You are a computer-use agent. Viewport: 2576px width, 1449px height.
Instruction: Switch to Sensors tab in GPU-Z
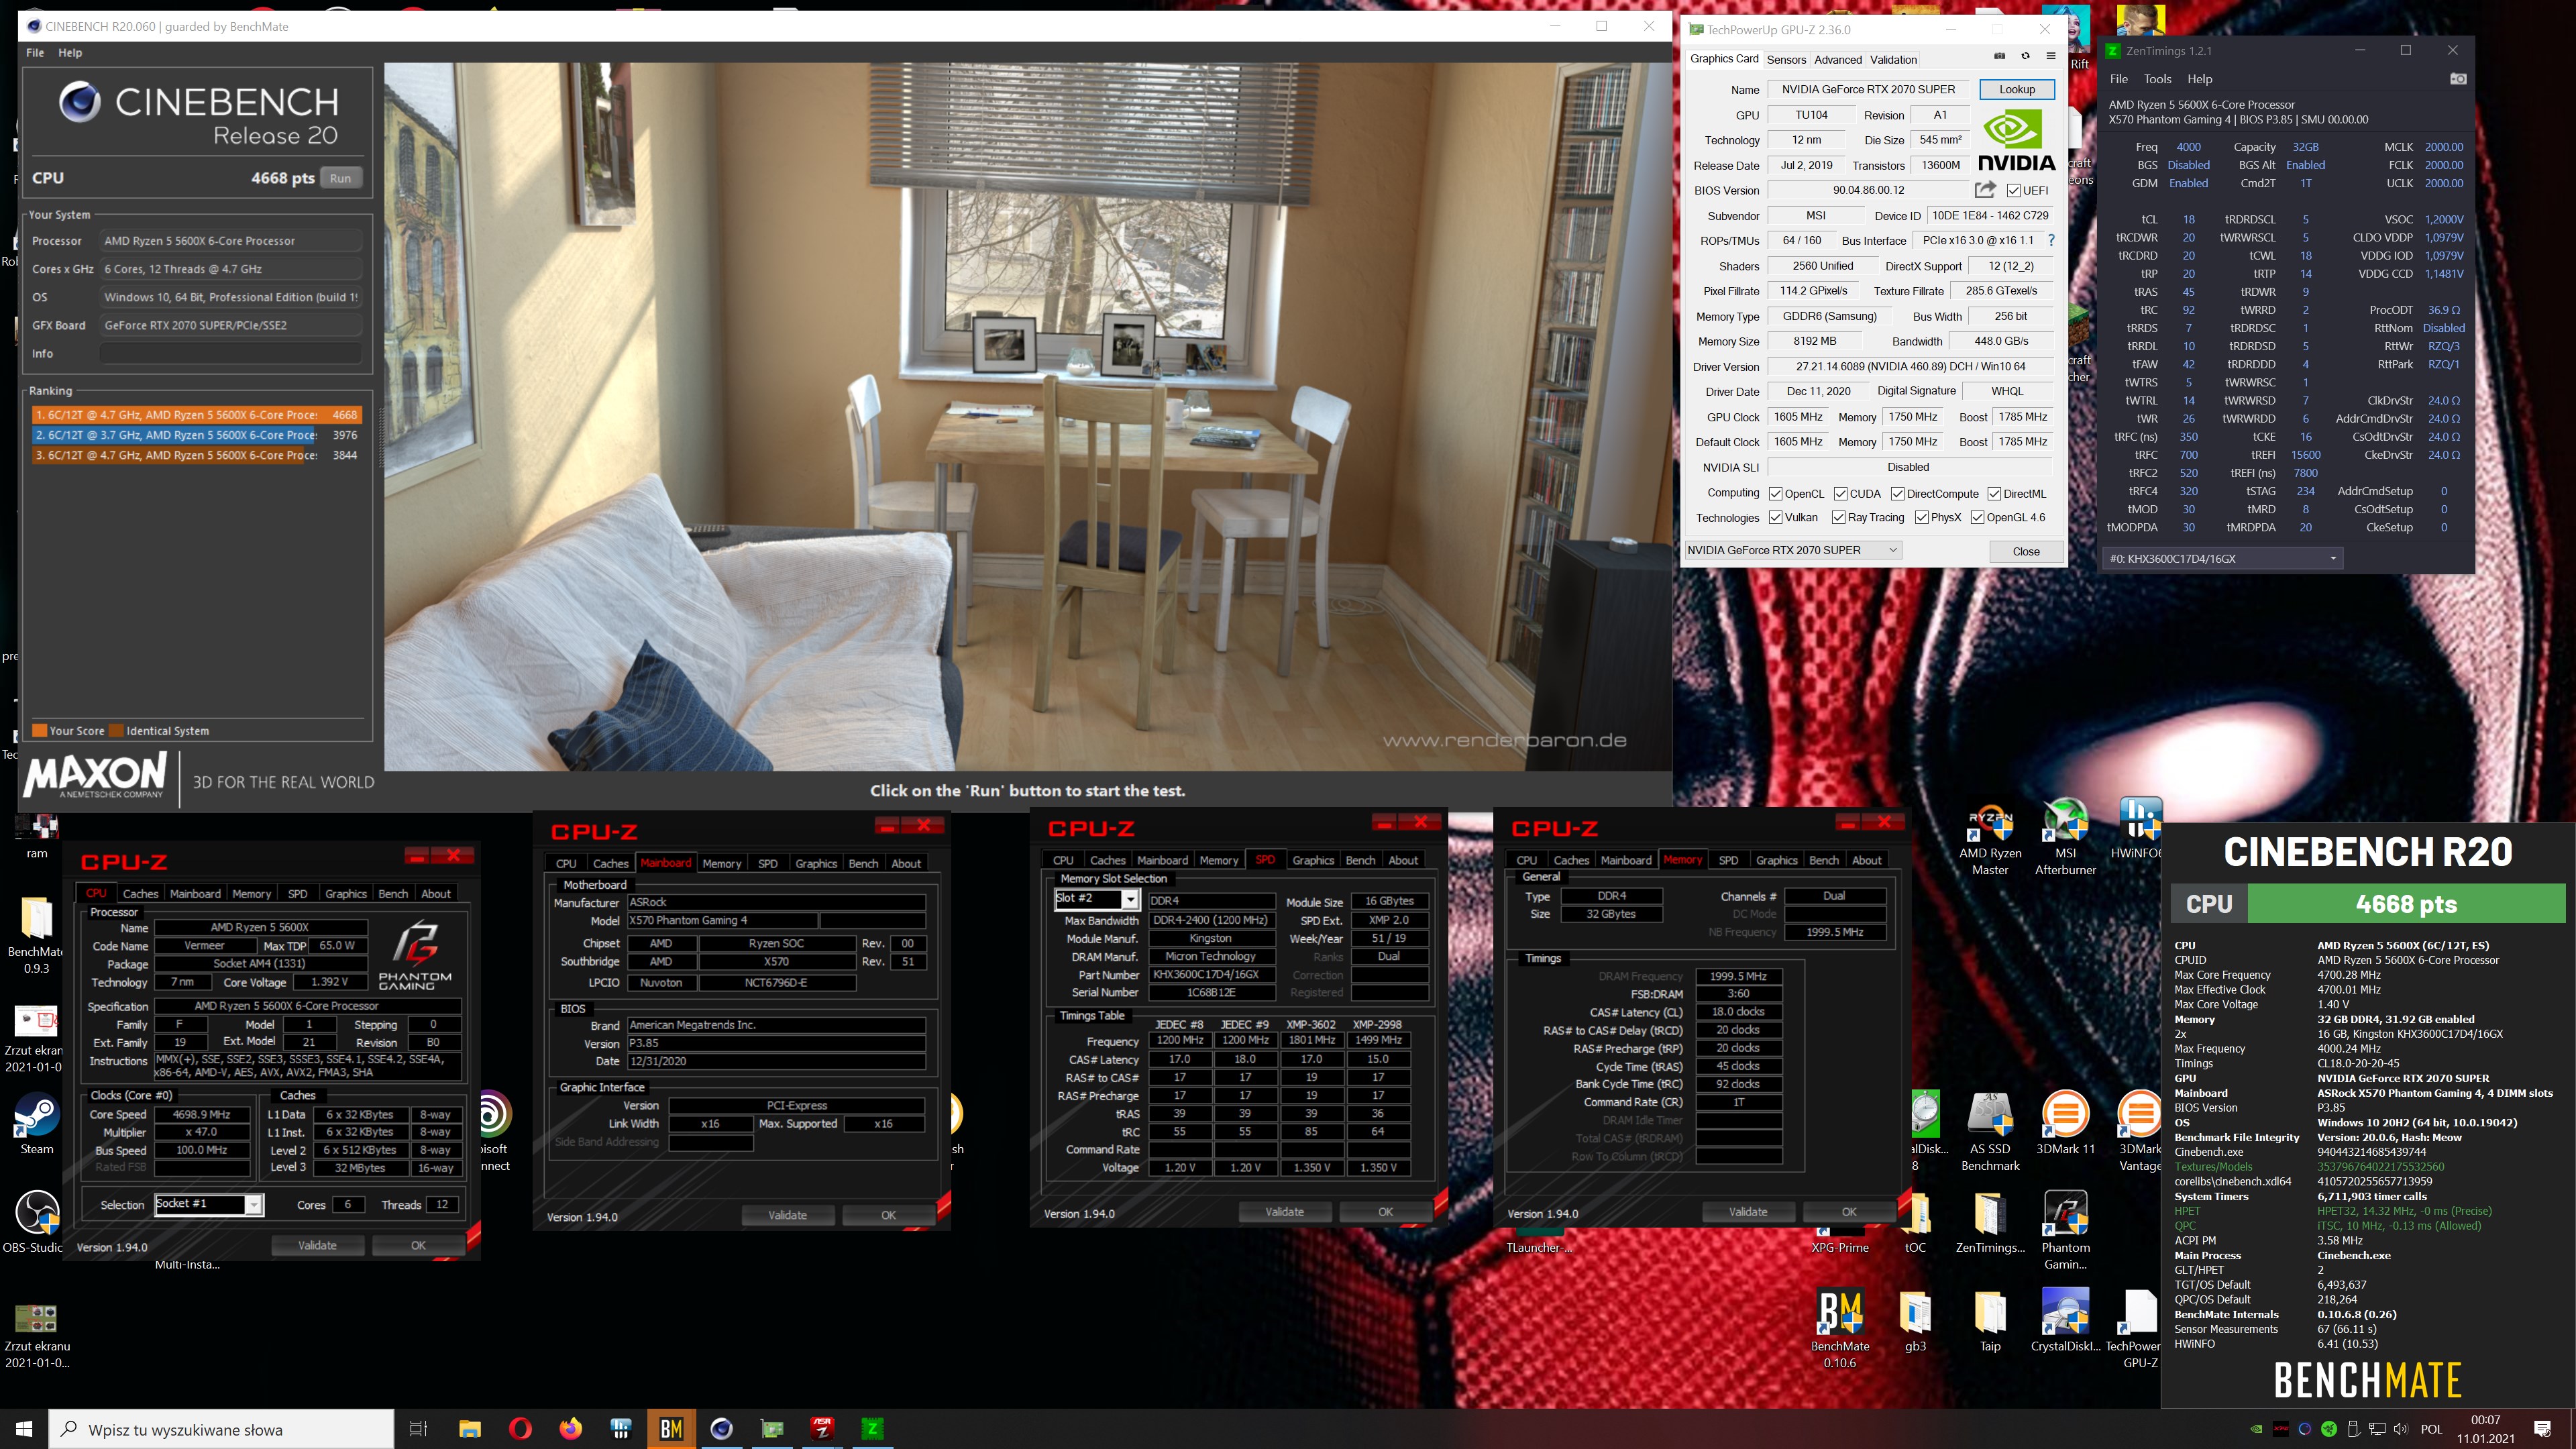point(1786,60)
